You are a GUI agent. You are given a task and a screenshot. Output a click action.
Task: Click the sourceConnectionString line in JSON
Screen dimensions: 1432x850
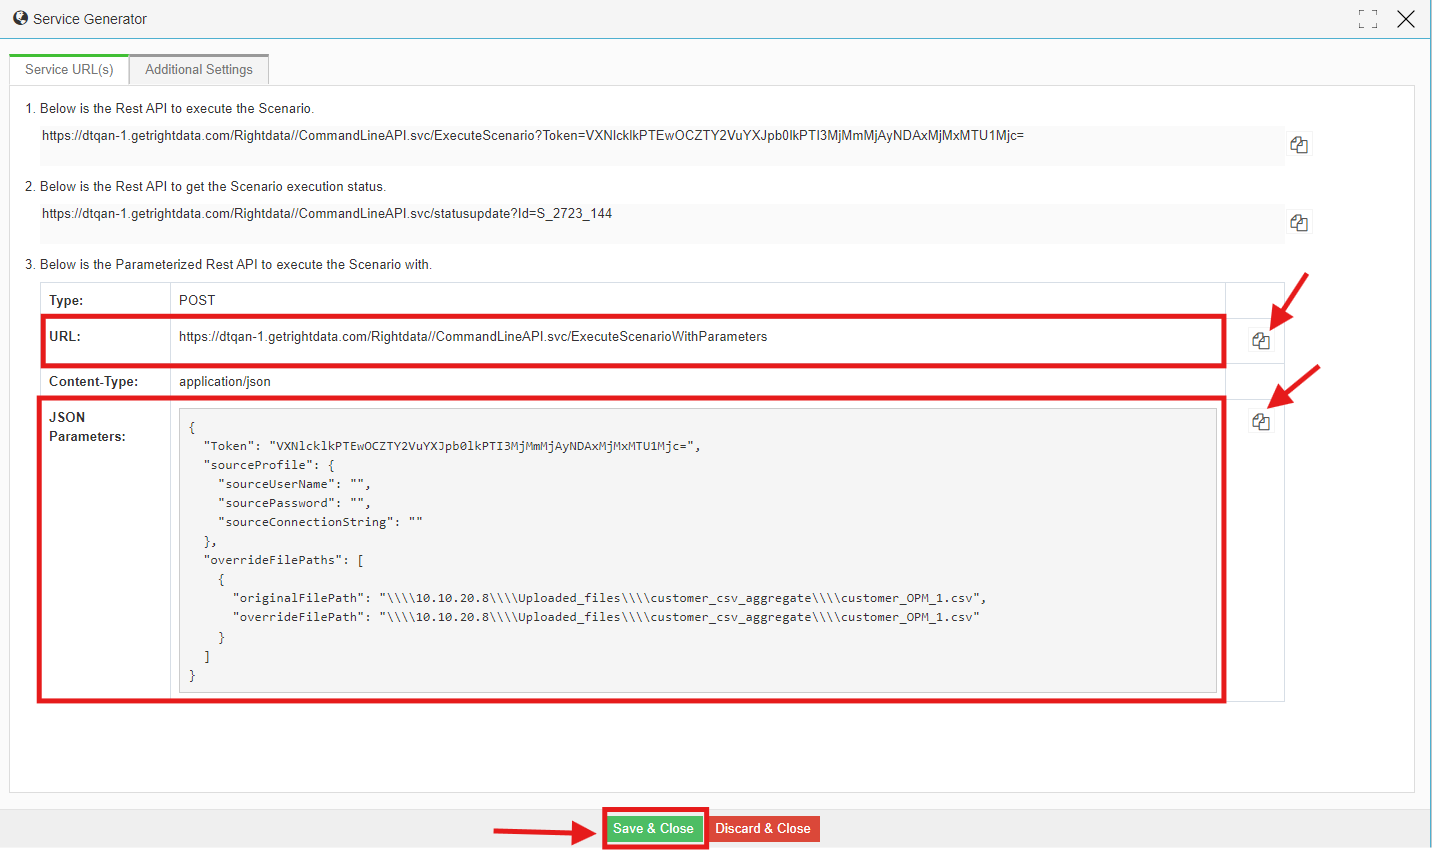tap(320, 522)
